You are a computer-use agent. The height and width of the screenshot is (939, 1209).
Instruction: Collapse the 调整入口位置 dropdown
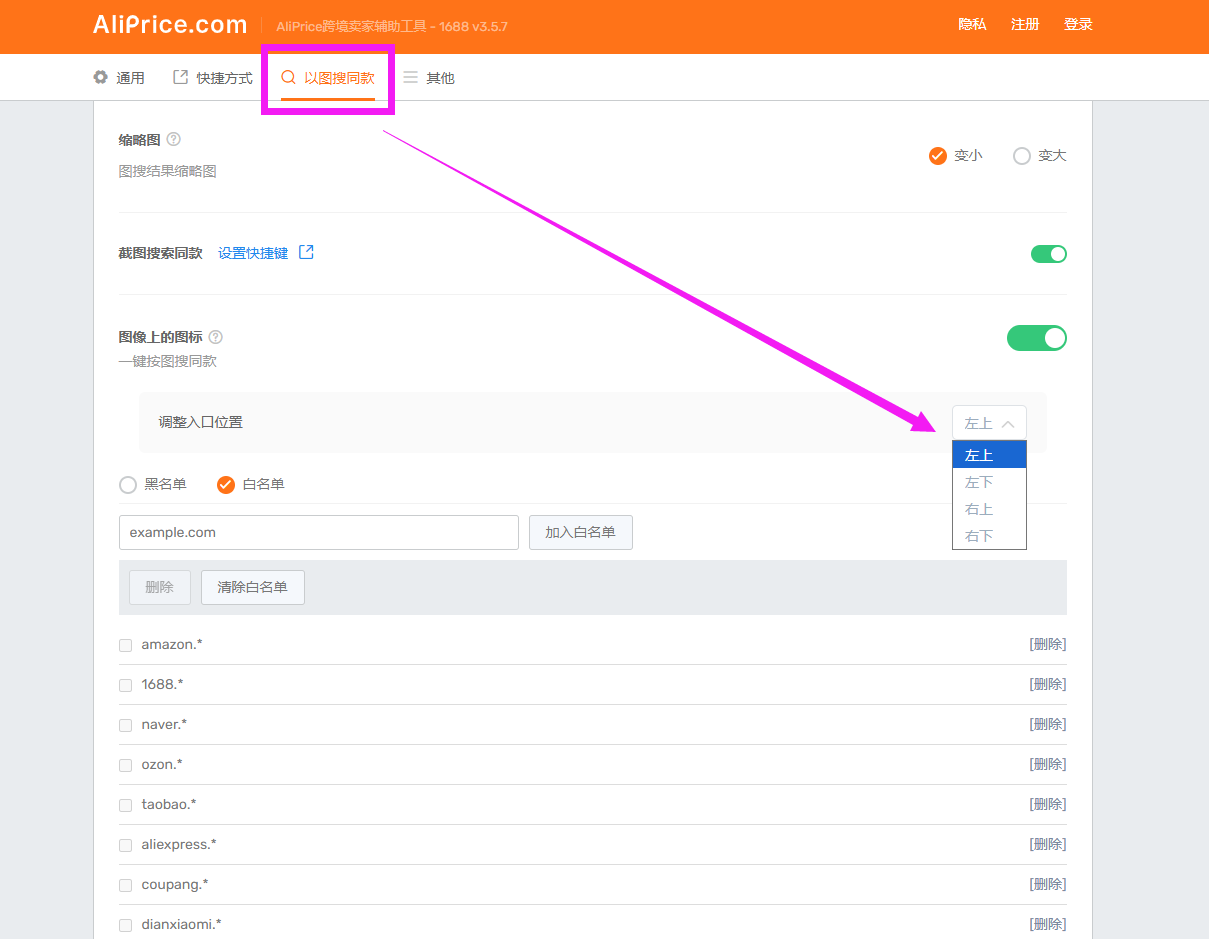(989, 423)
